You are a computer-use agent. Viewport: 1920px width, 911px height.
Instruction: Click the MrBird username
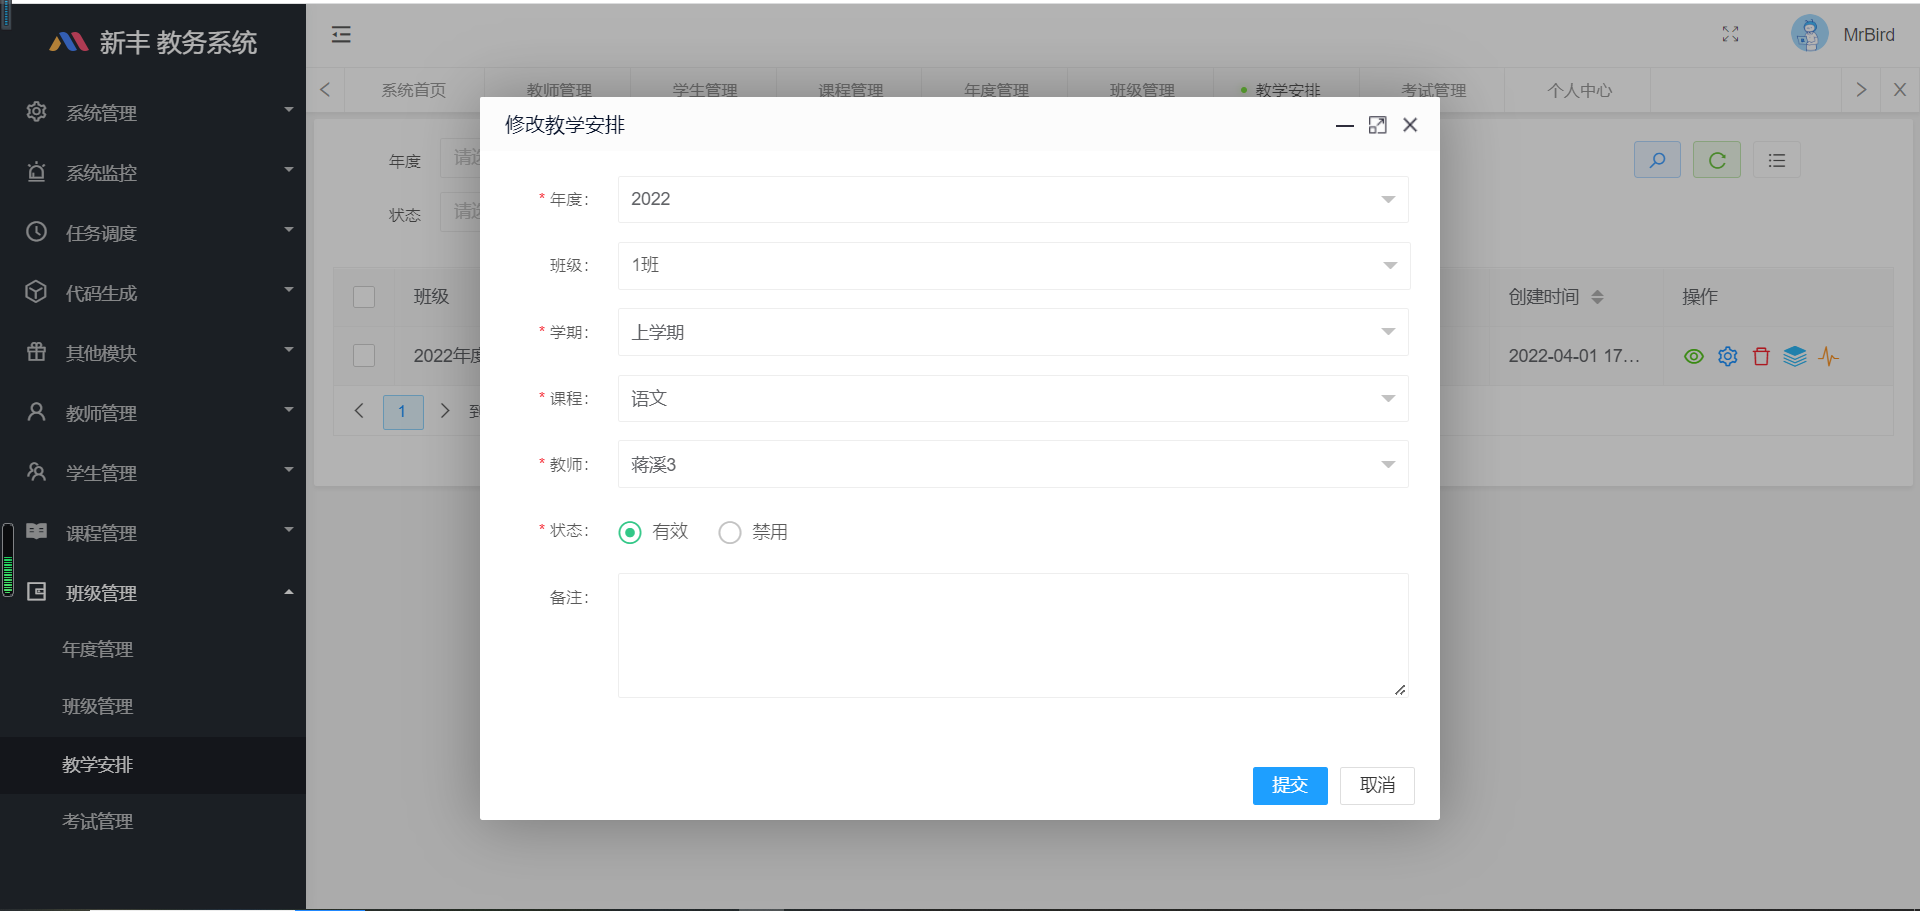pos(1868,35)
